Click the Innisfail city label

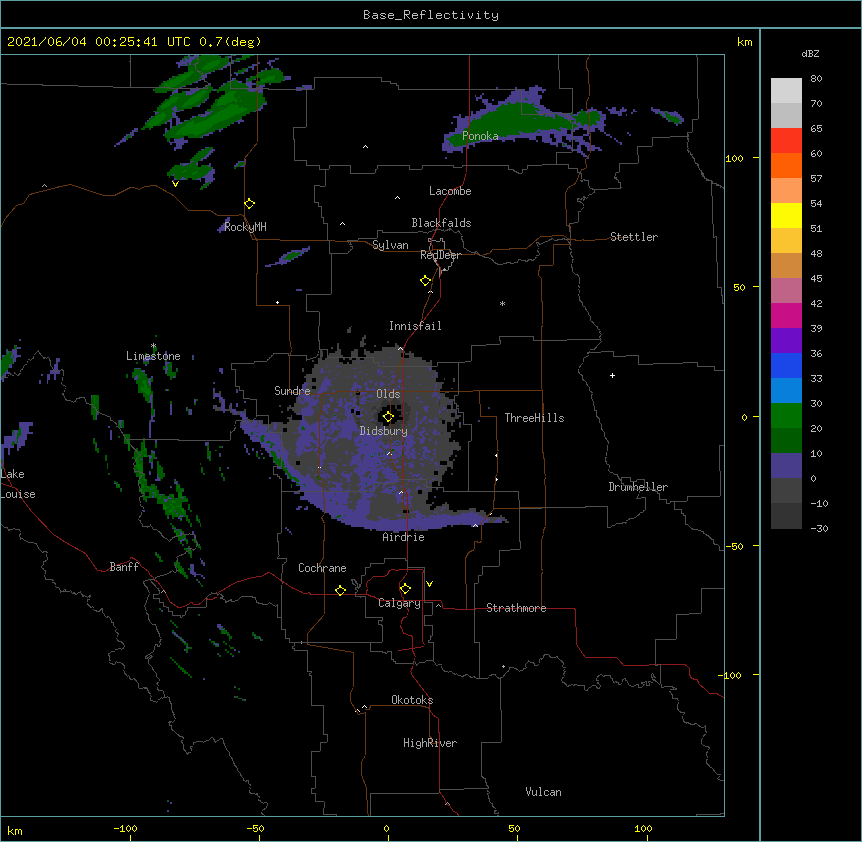tap(415, 326)
